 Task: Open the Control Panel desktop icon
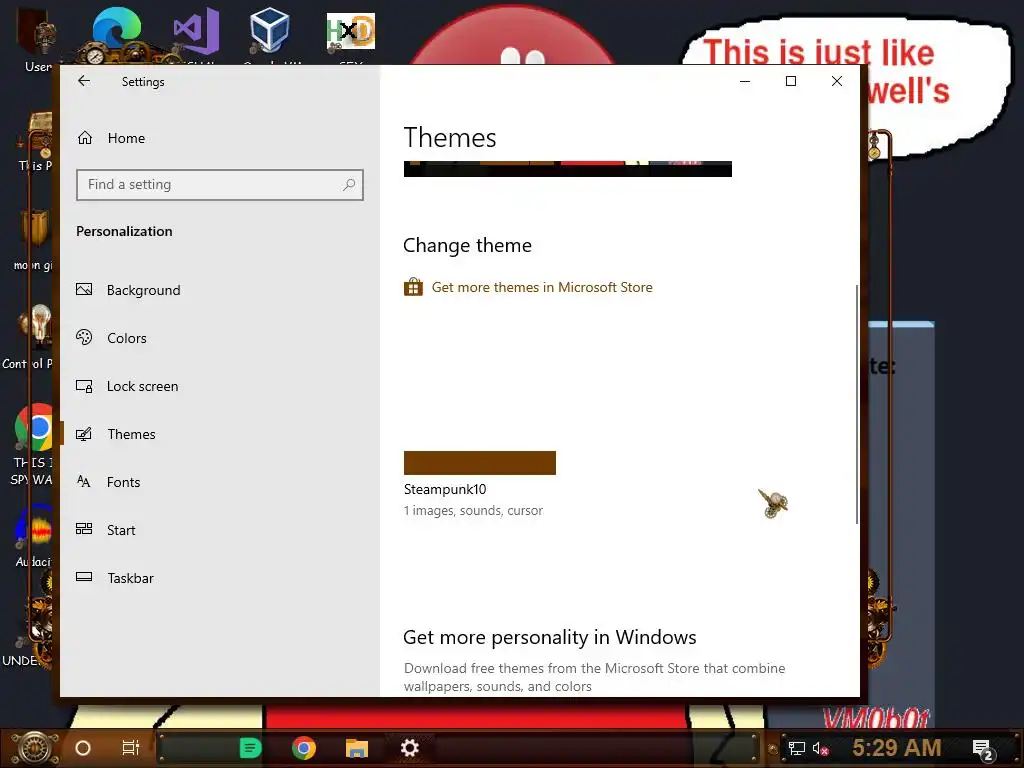[x=34, y=336]
